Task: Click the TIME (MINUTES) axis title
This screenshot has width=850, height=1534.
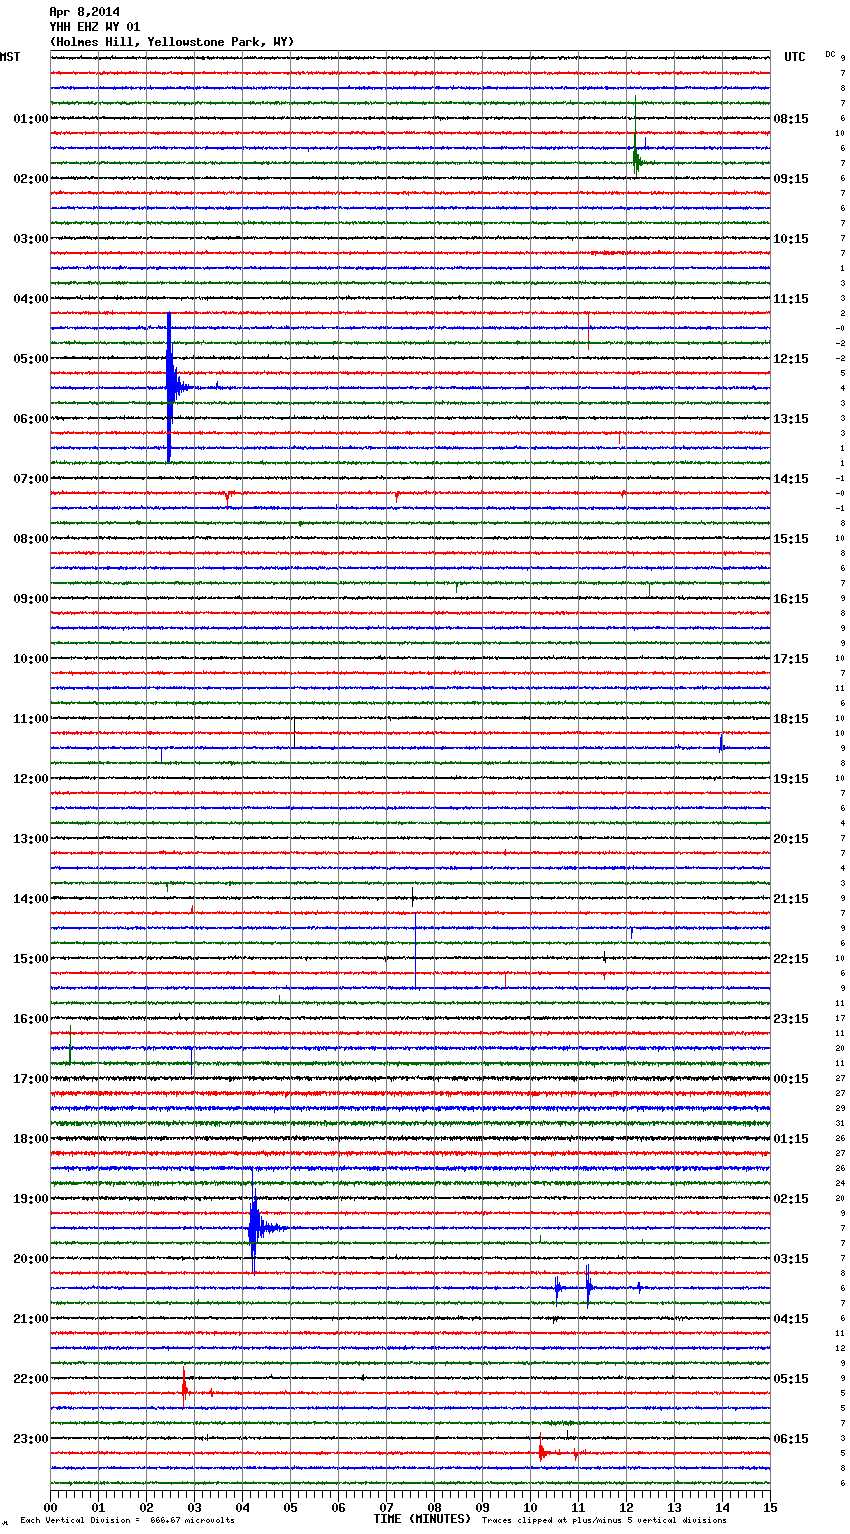Action: point(422,1519)
